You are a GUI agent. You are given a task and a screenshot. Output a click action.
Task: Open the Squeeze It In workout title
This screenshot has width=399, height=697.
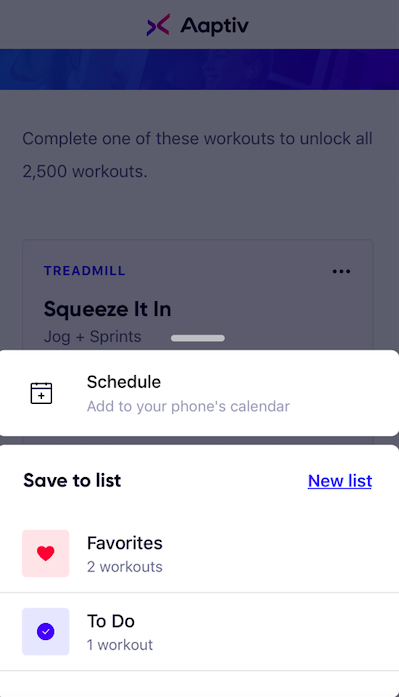[x=108, y=309]
